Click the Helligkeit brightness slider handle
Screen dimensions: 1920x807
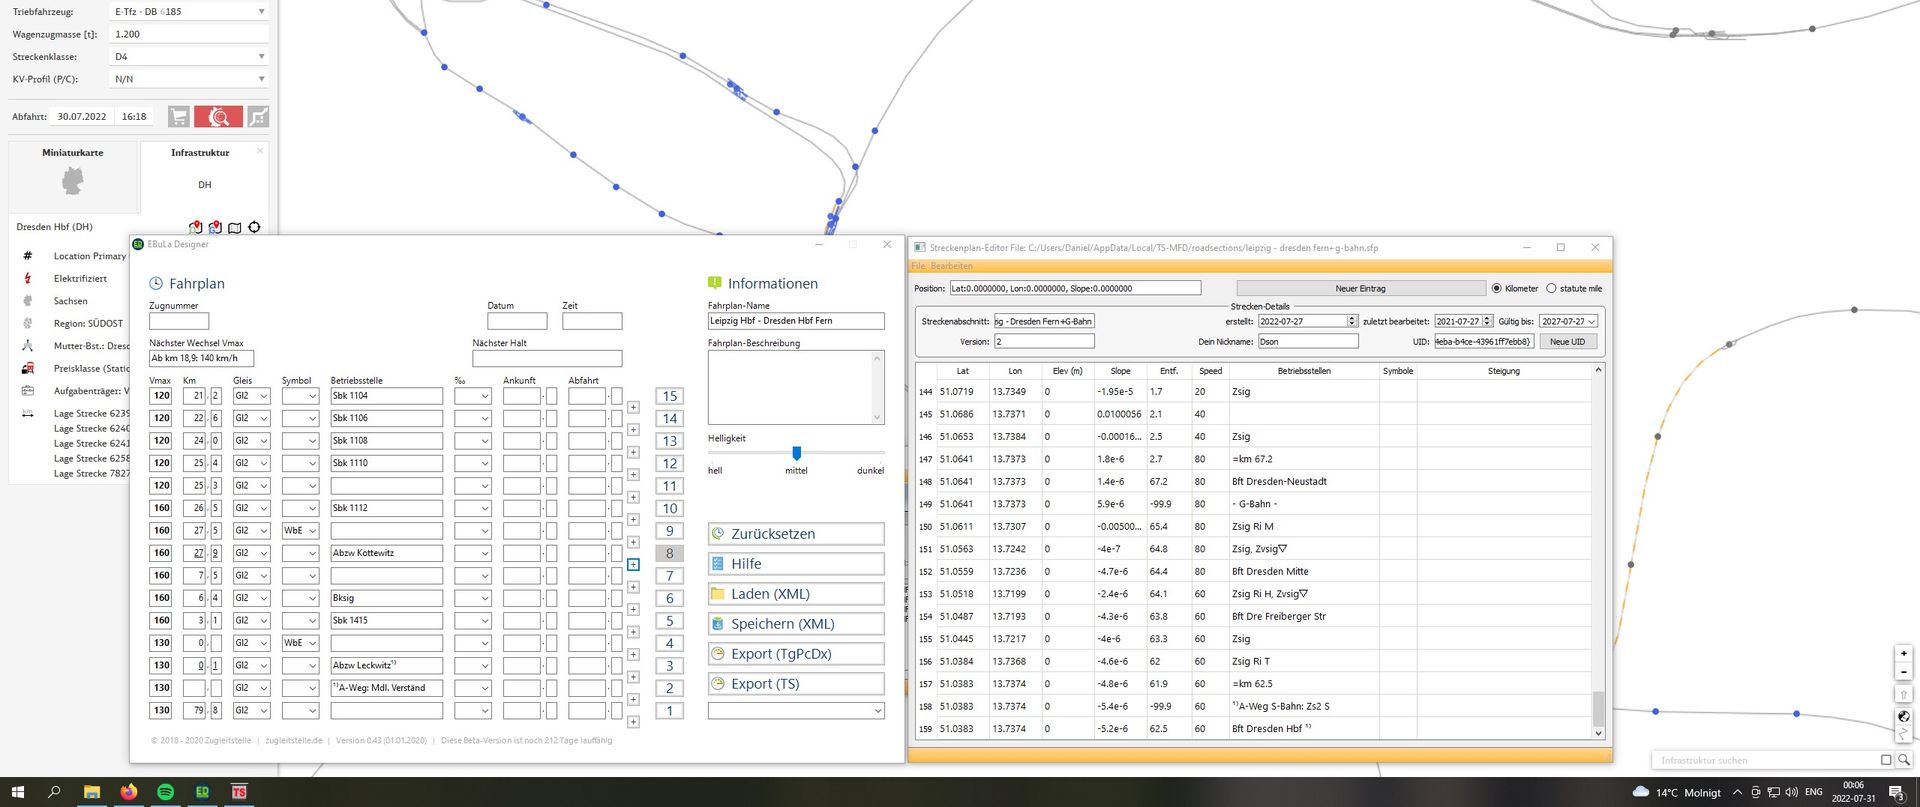pyautogui.click(x=796, y=453)
